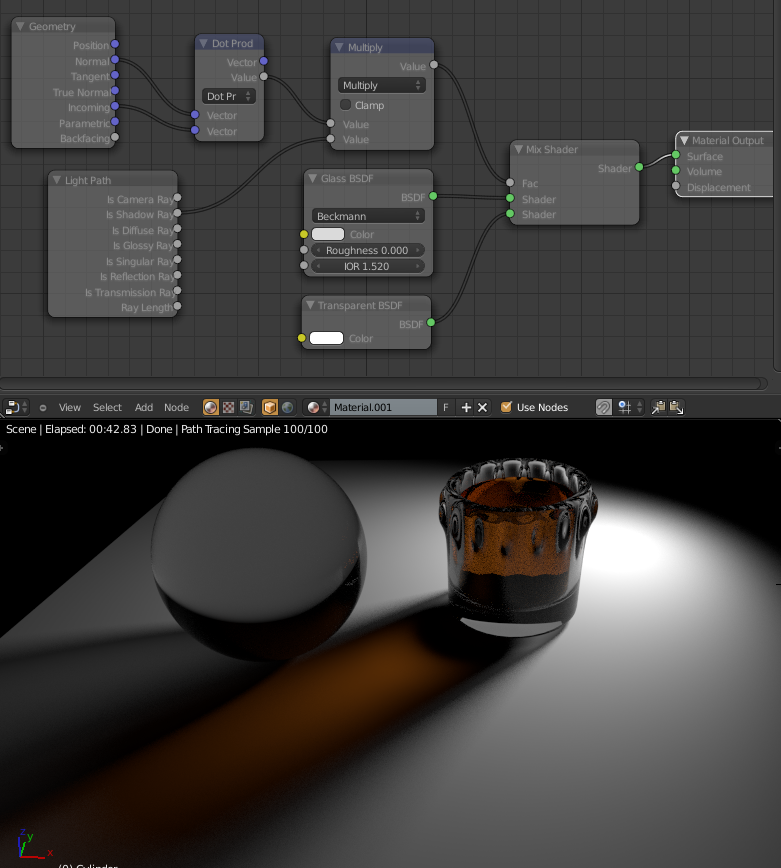Collapse the Material Output node triangle

[685, 141]
